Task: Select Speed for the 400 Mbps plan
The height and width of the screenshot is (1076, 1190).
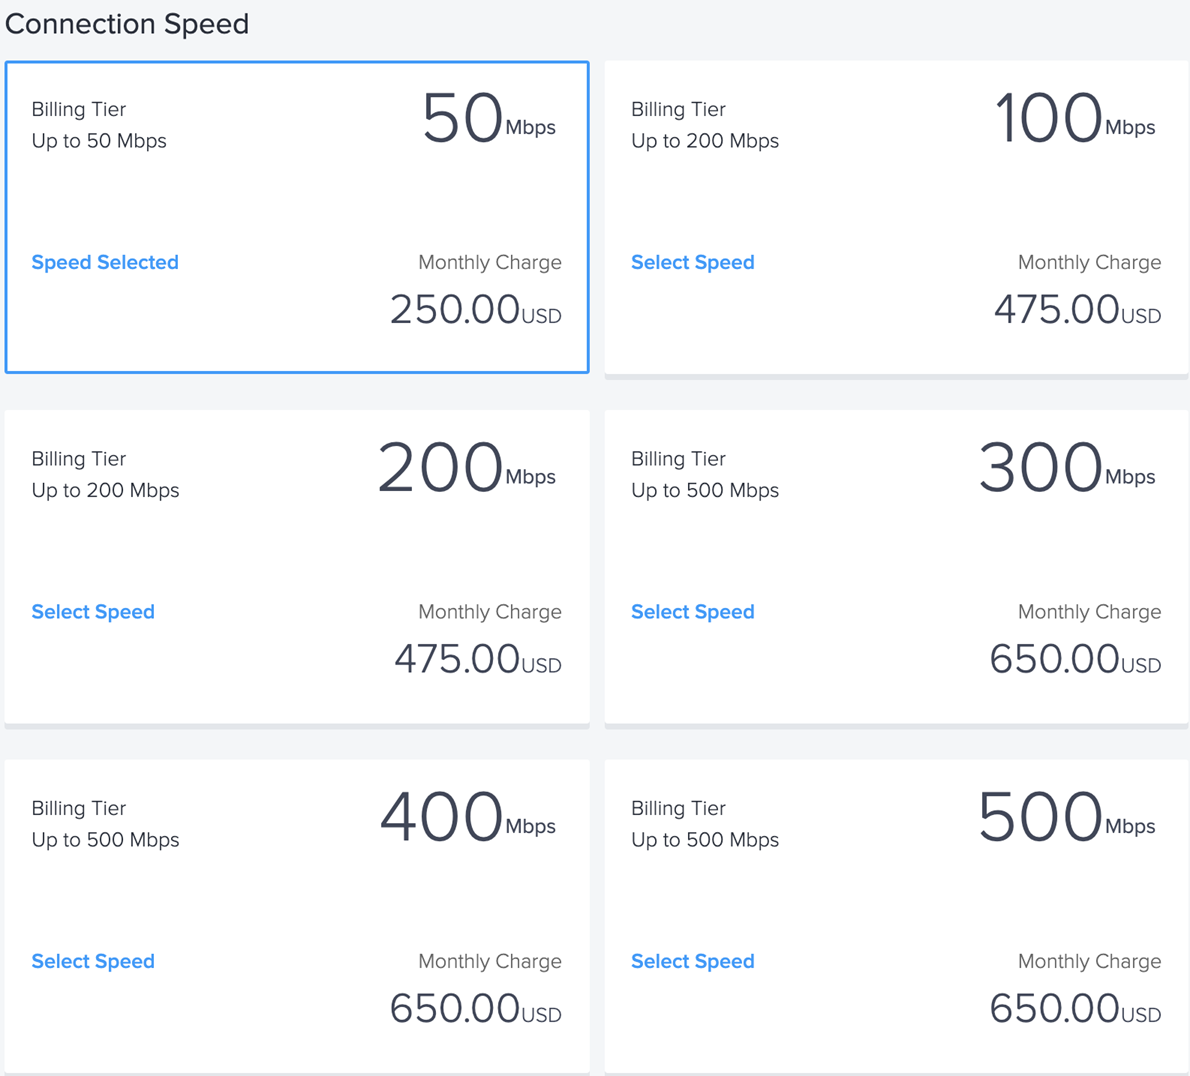Action: click(x=93, y=961)
